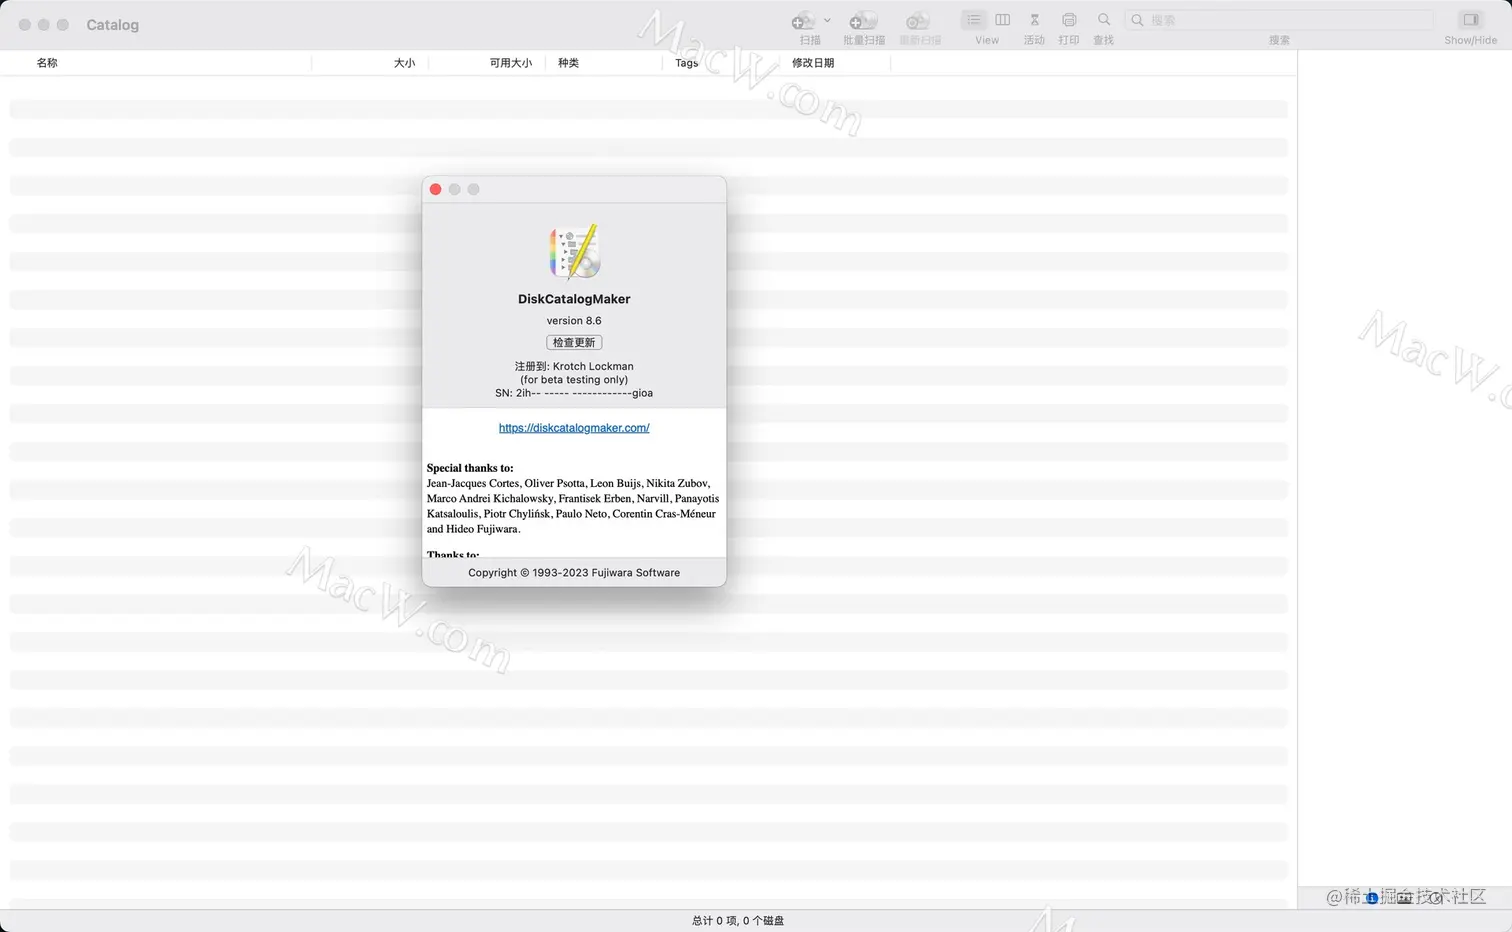
Task: Switch to column view in View control
Action: click(1003, 20)
